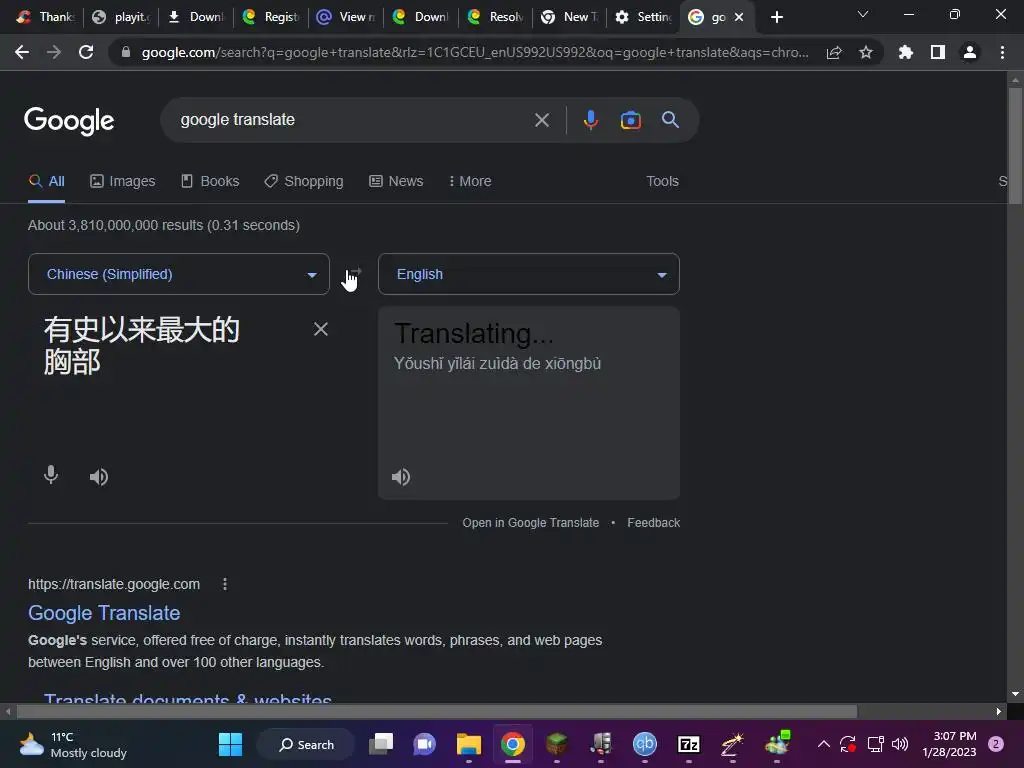Switch to the playit browser tab
This screenshot has width=1024, height=768.
[121, 17]
